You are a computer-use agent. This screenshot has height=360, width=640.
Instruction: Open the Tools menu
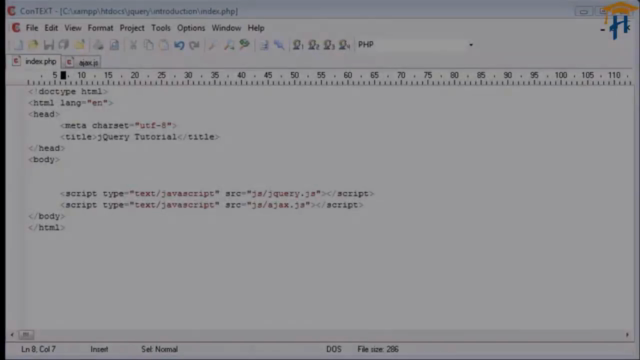point(161,28)
